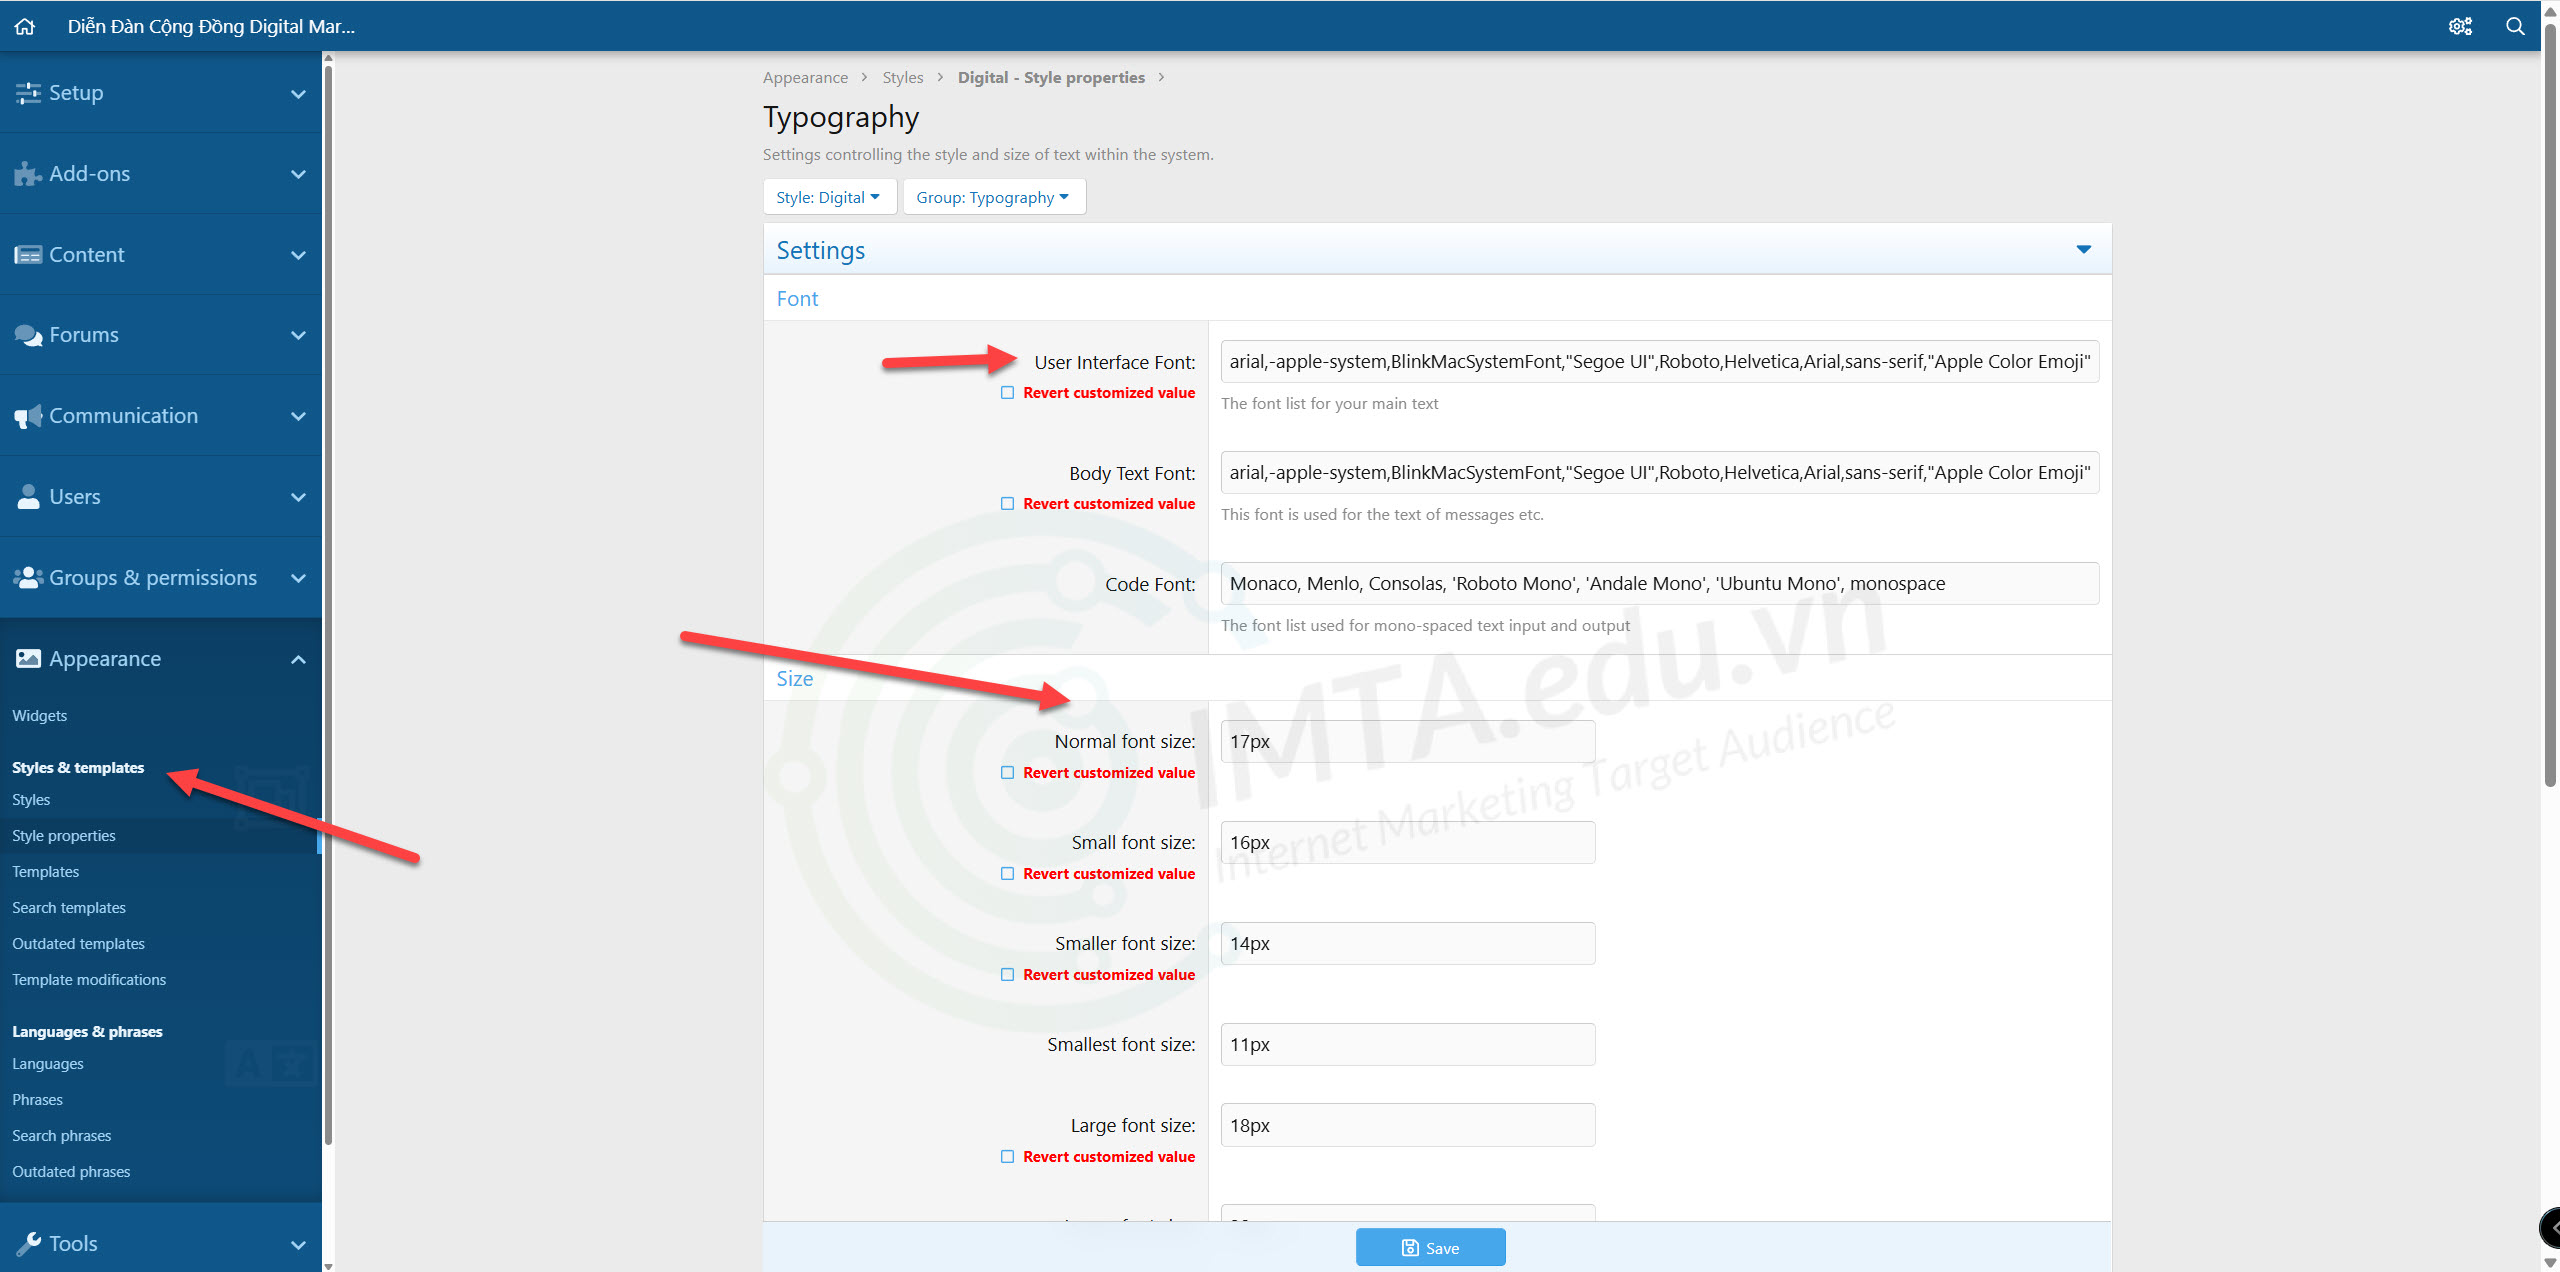Click the search magnifier icon

tap(2515, 27)
